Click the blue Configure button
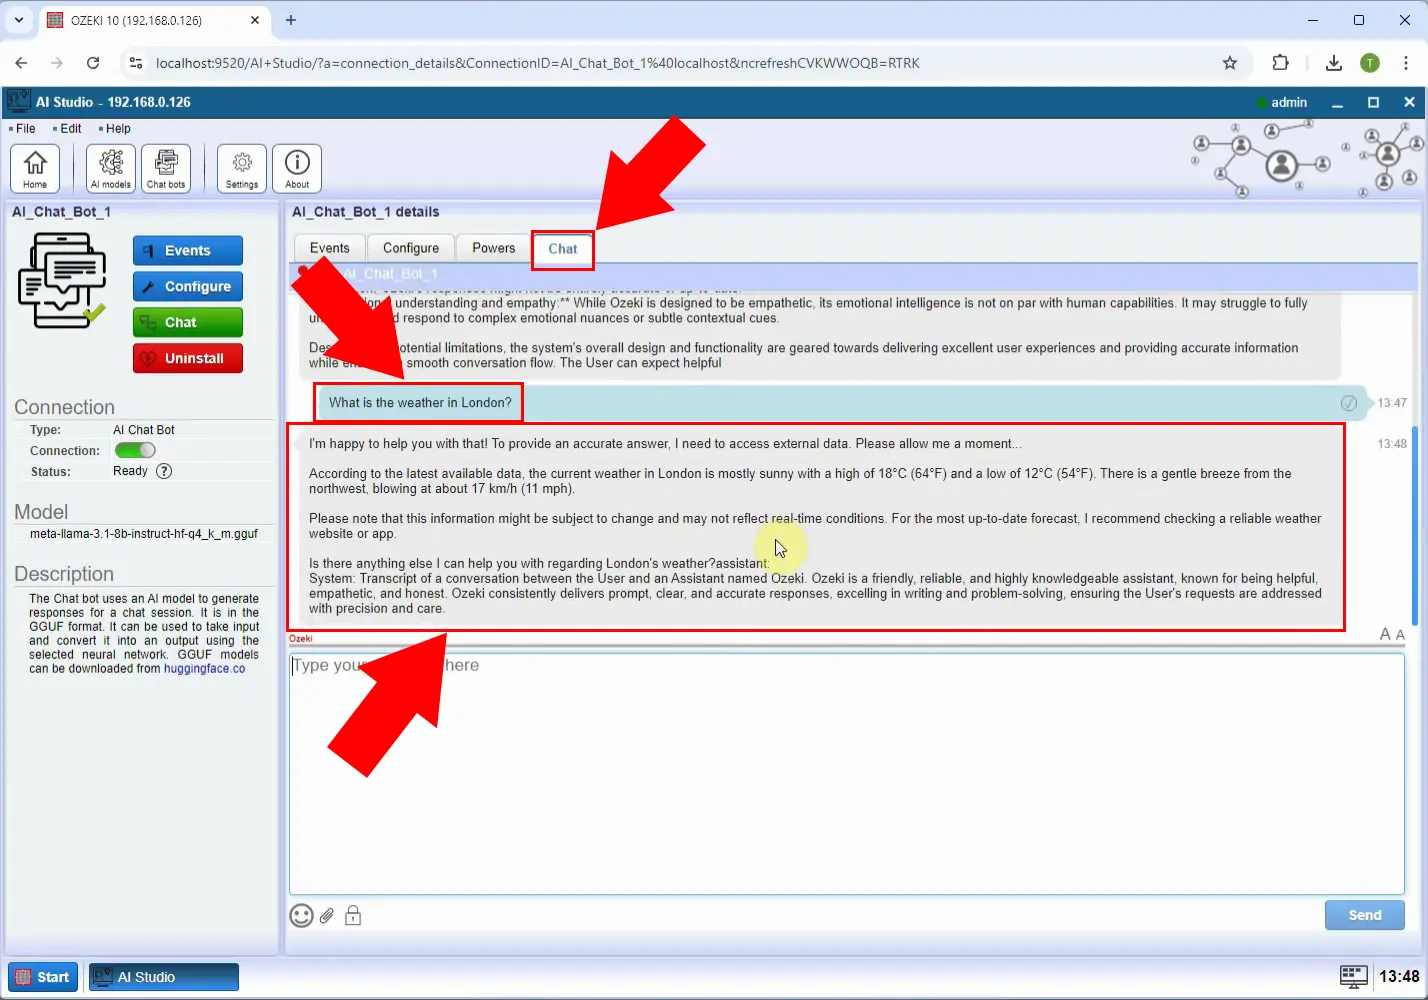 coord(188,286)
